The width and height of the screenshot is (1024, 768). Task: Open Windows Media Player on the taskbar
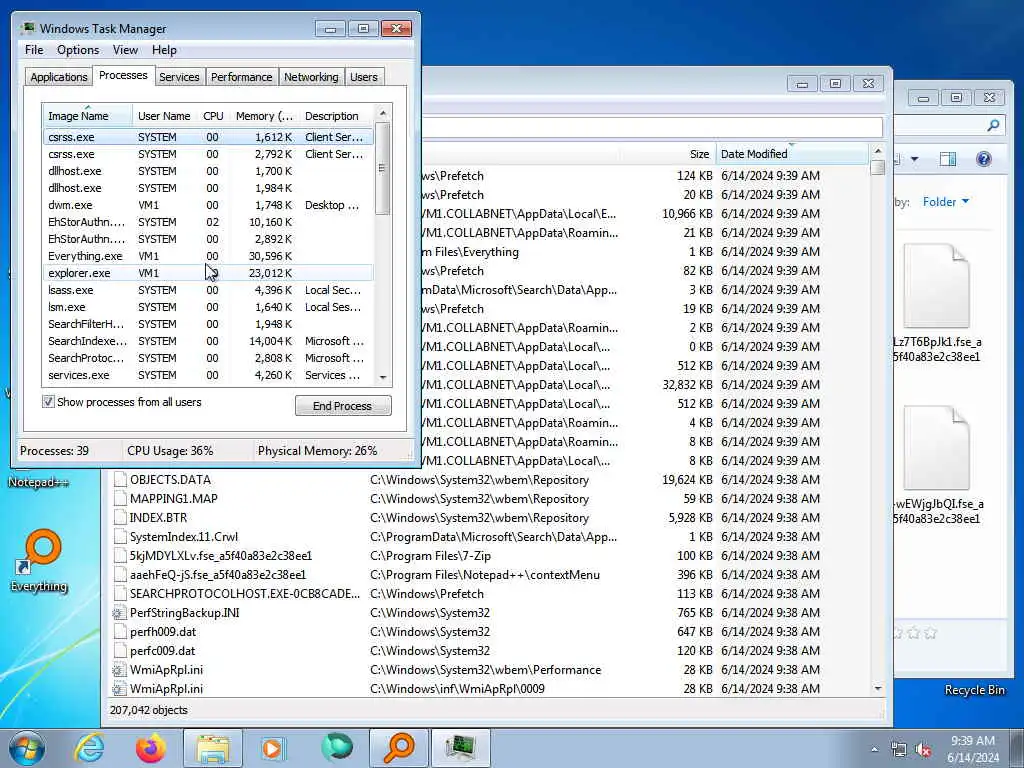[273, 748]
